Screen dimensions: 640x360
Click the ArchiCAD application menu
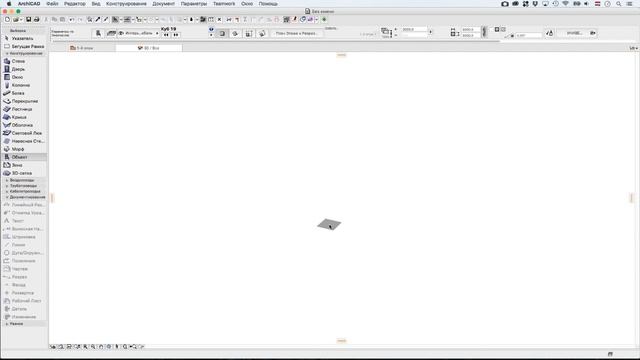[x=29, y=4]
